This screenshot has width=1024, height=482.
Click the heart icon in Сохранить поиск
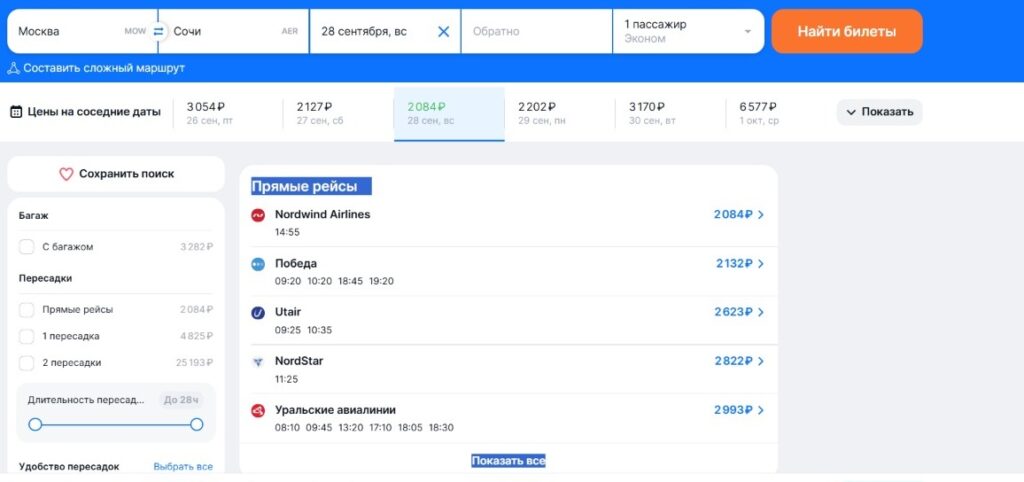point(66,174)
